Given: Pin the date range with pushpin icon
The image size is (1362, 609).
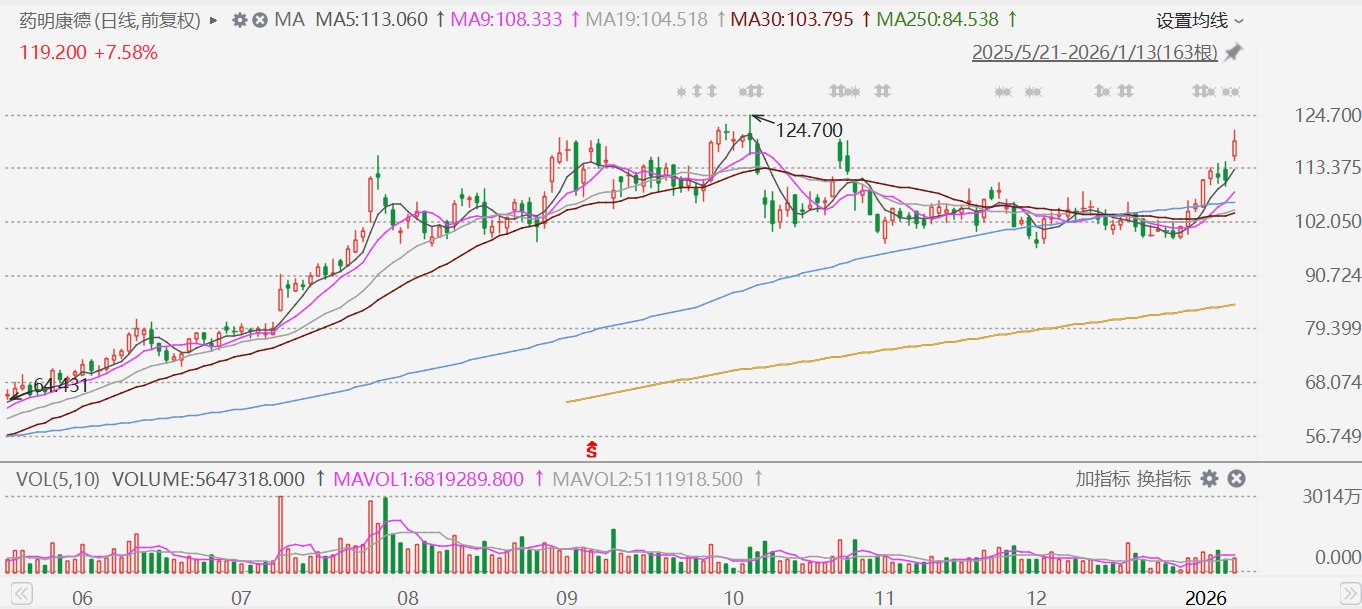Looking at the screenshot, I should pyautogui.click(x=1235, y=52).
